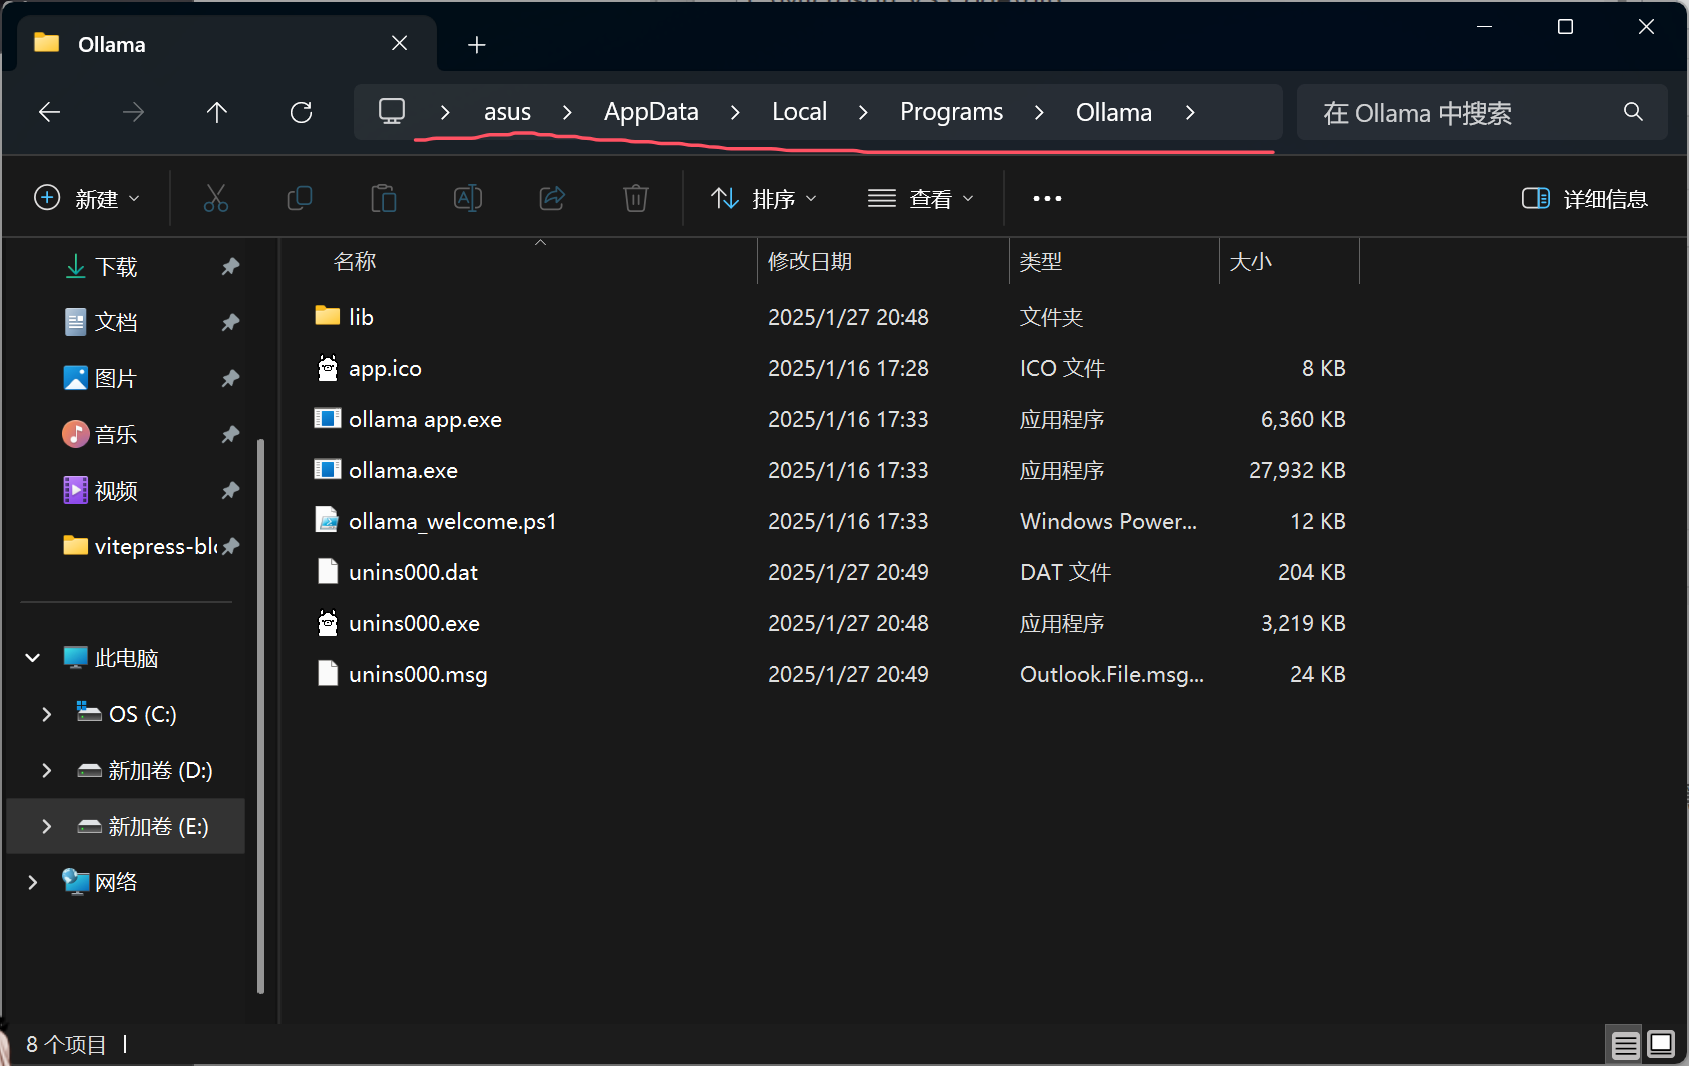Screen dimensions: 1689x1066
Task: Open the 查看 view dropdown
Action: (921, 199)
